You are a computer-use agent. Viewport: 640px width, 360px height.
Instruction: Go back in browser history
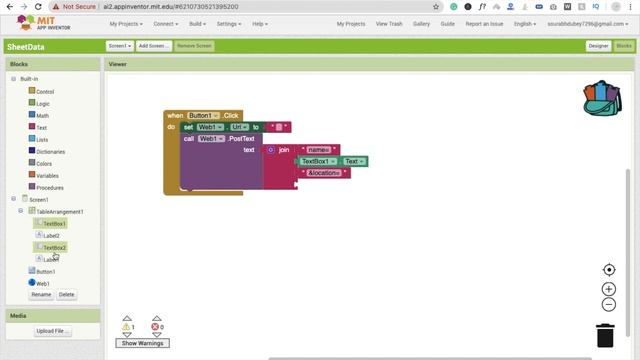(10, 7)
